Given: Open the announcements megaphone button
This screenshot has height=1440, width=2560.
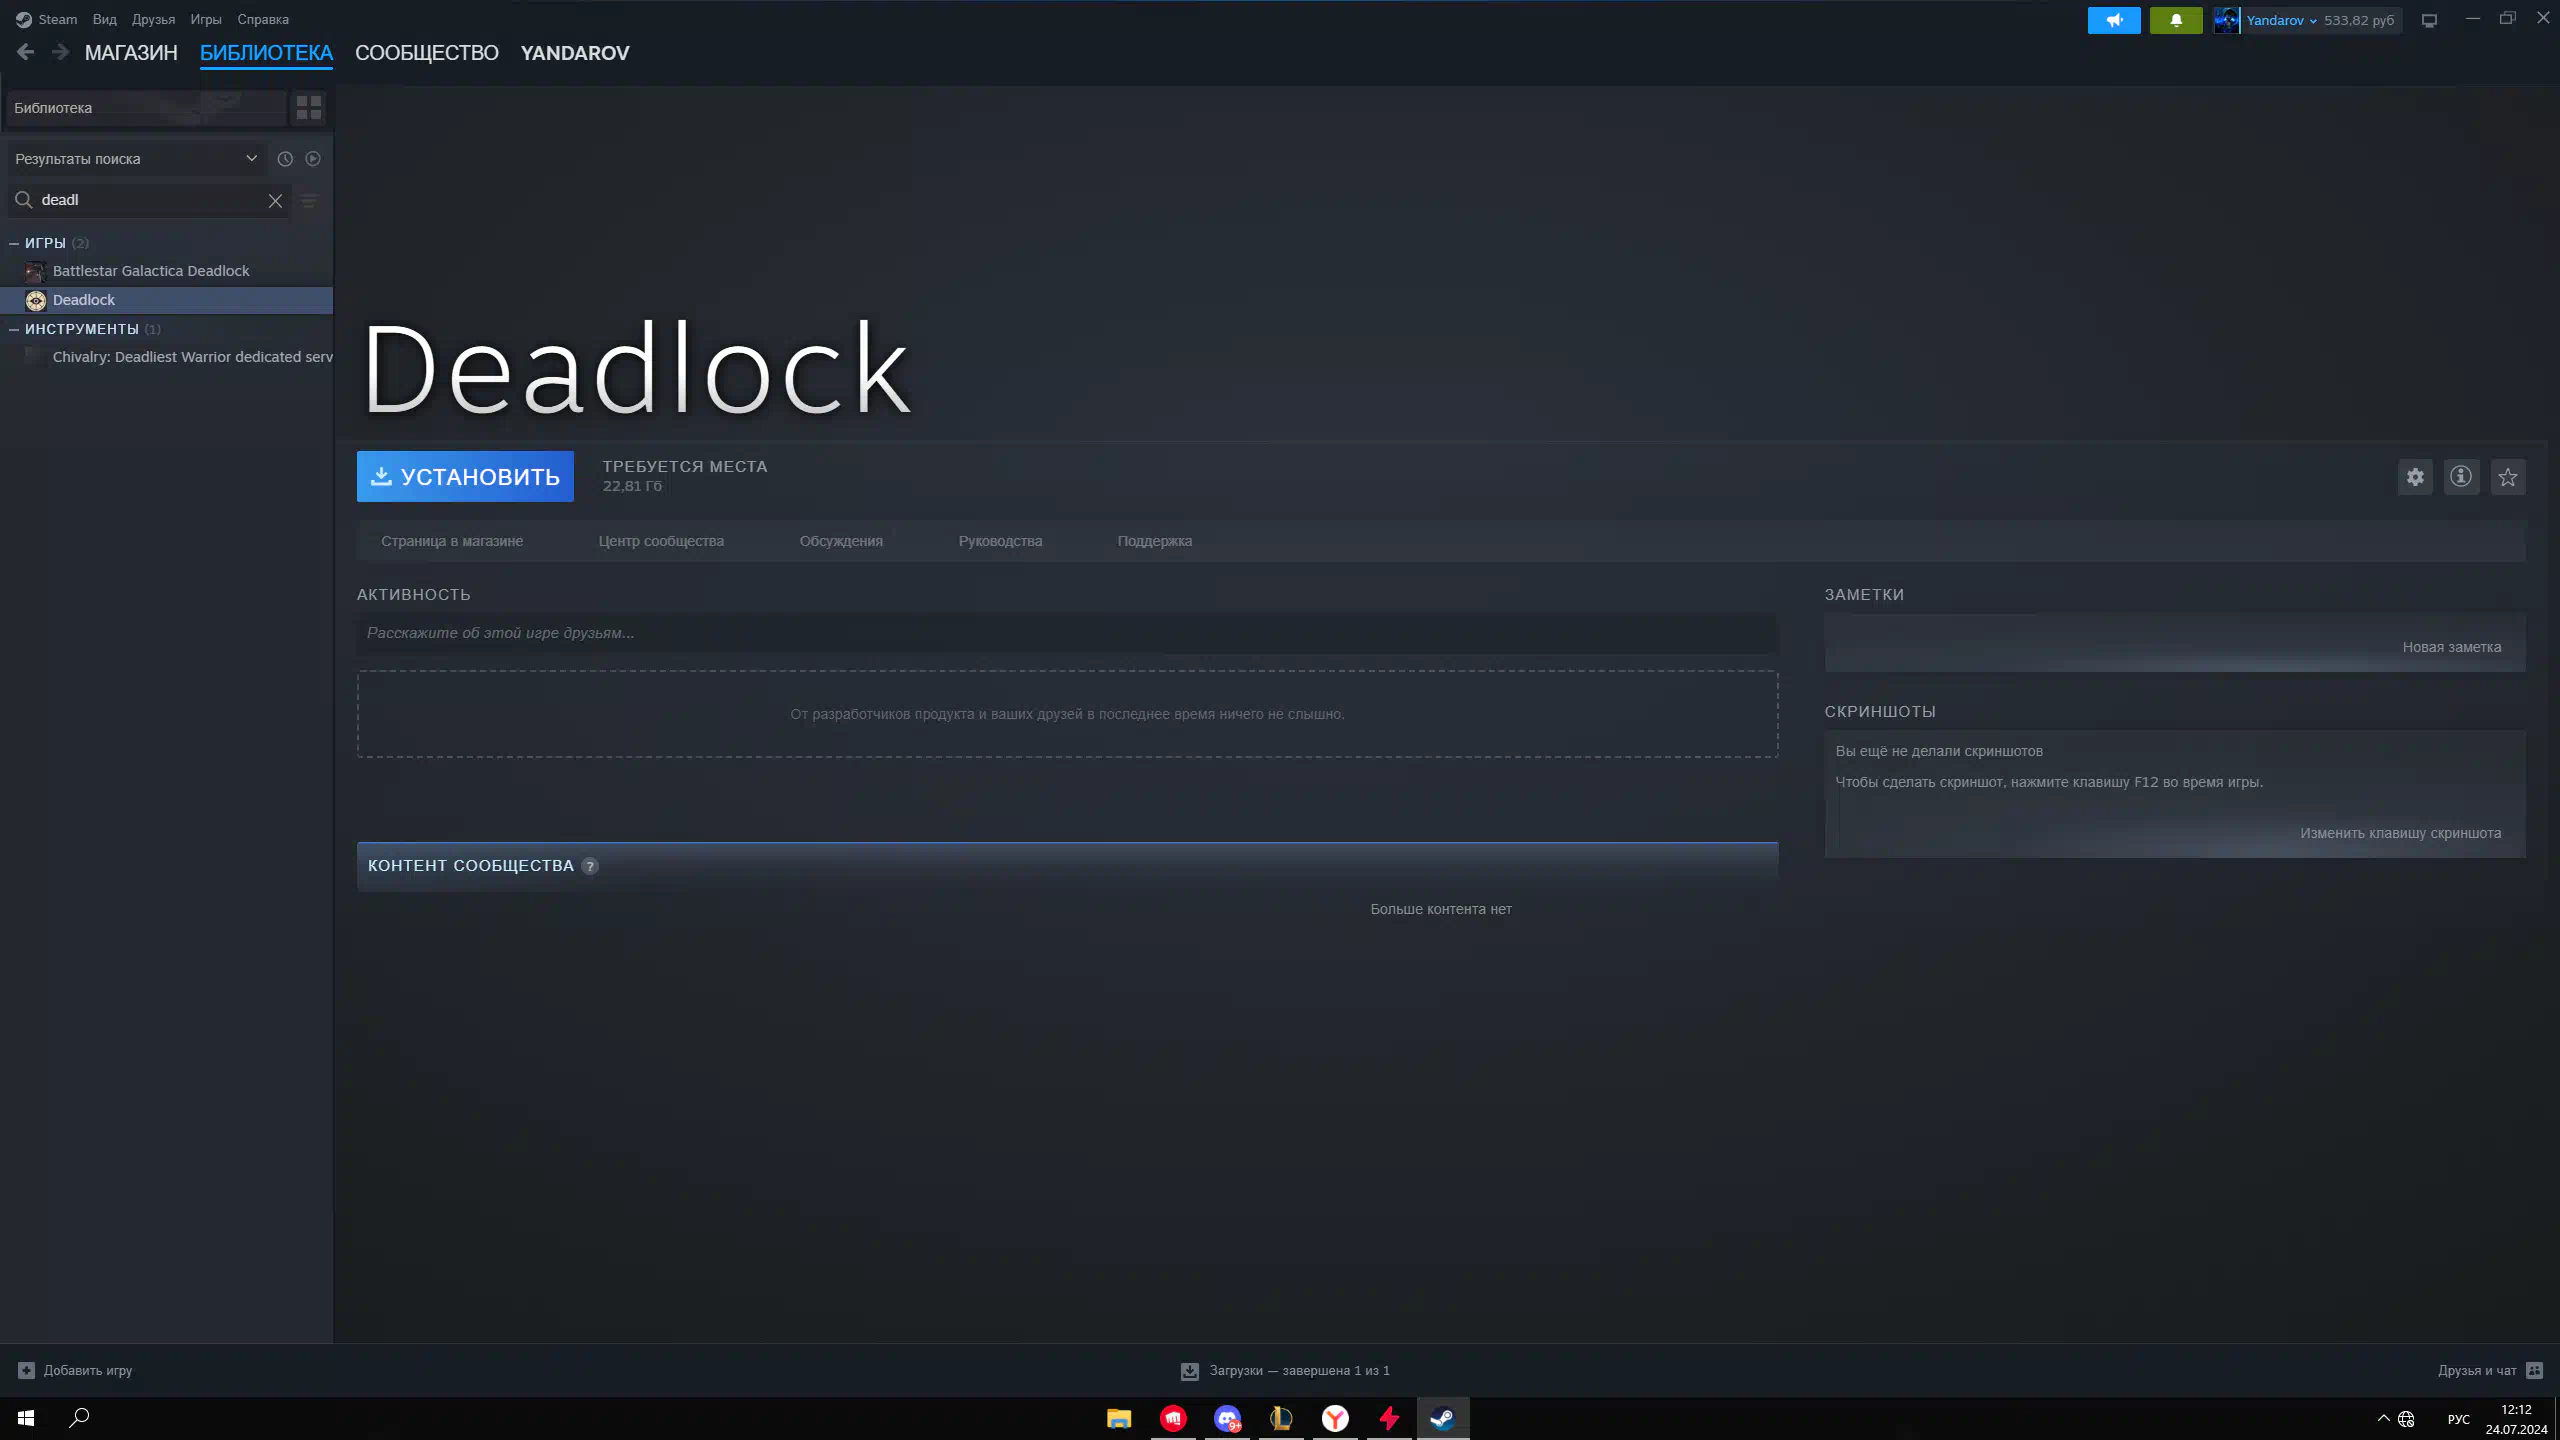Looking at the screenshot, I should coord(2114,20).
